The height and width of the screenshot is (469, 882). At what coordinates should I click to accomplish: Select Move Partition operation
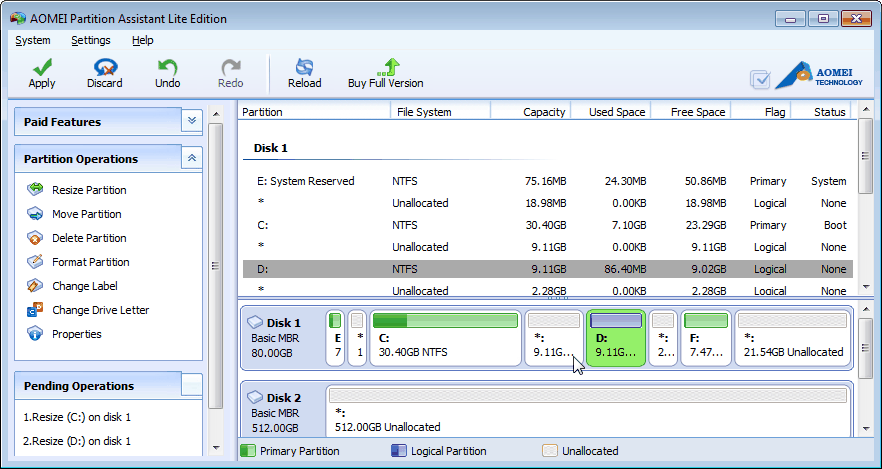(87, 214)
